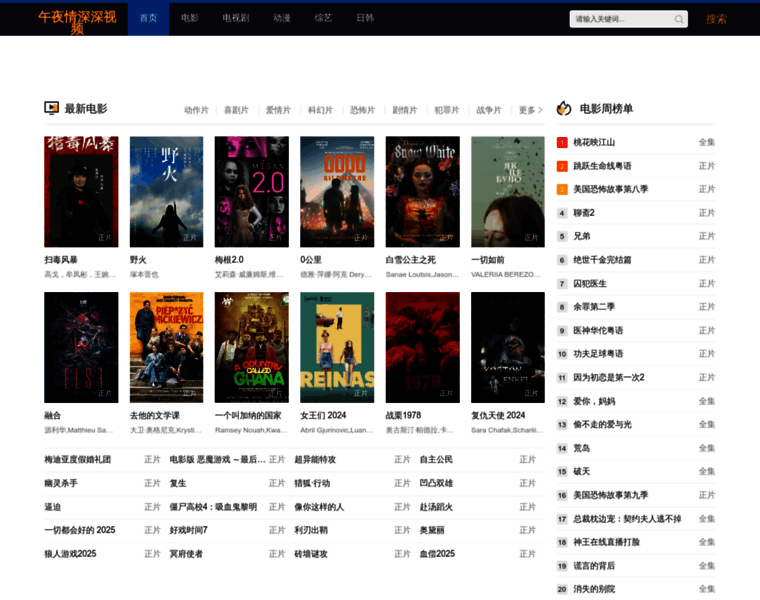Open the 一个叫加纳的国家 poster

(252, 347)
